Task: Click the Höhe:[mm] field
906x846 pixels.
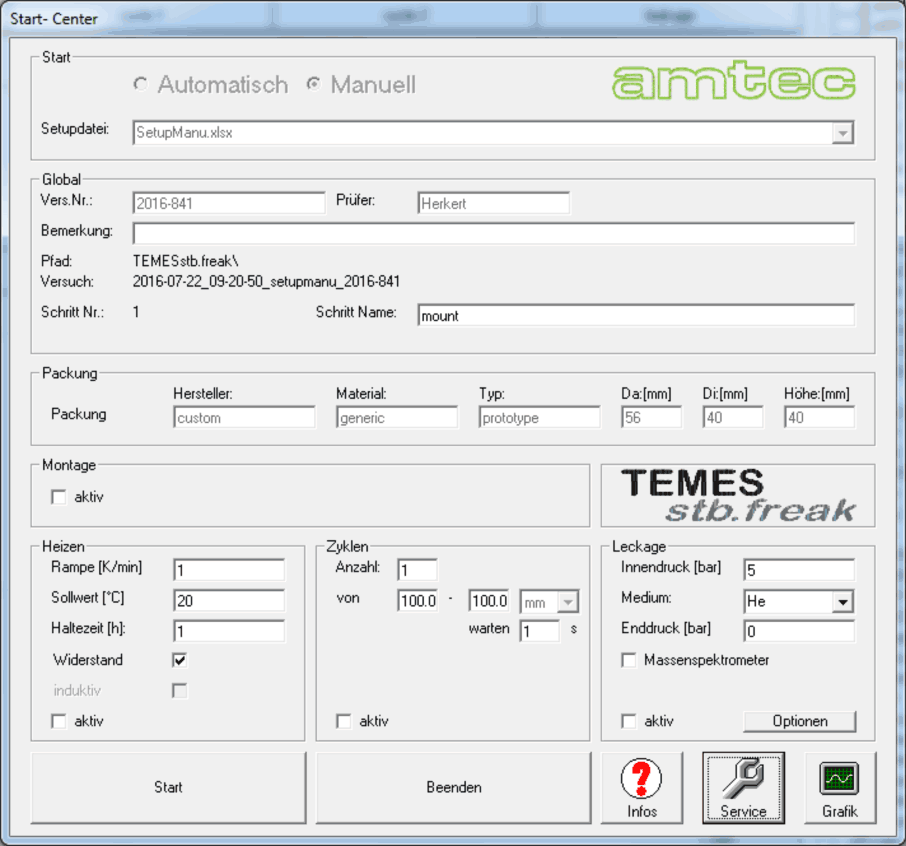Action: point(819,418)
